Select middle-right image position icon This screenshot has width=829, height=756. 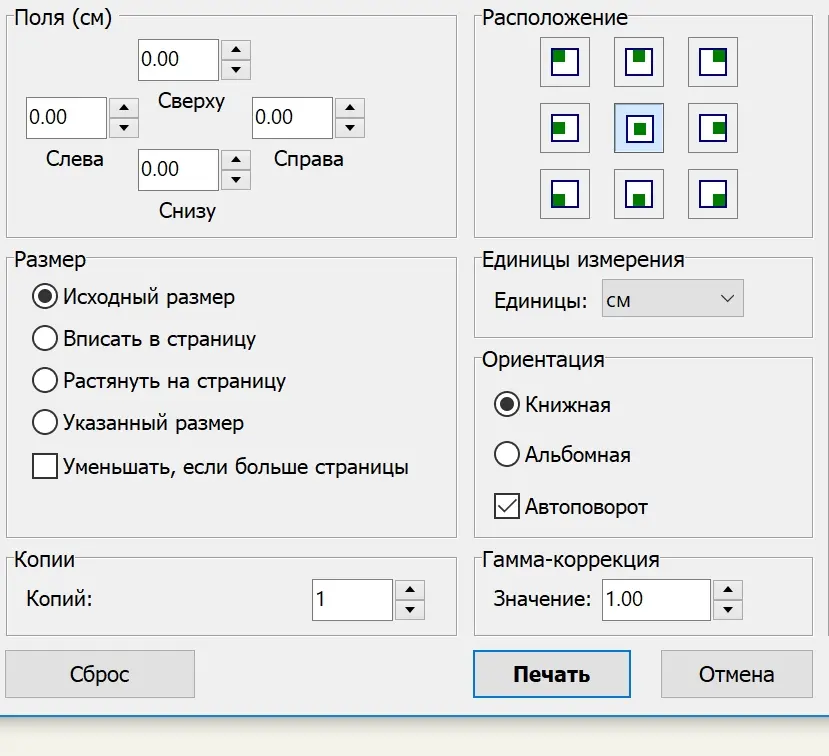click(713, 128)
